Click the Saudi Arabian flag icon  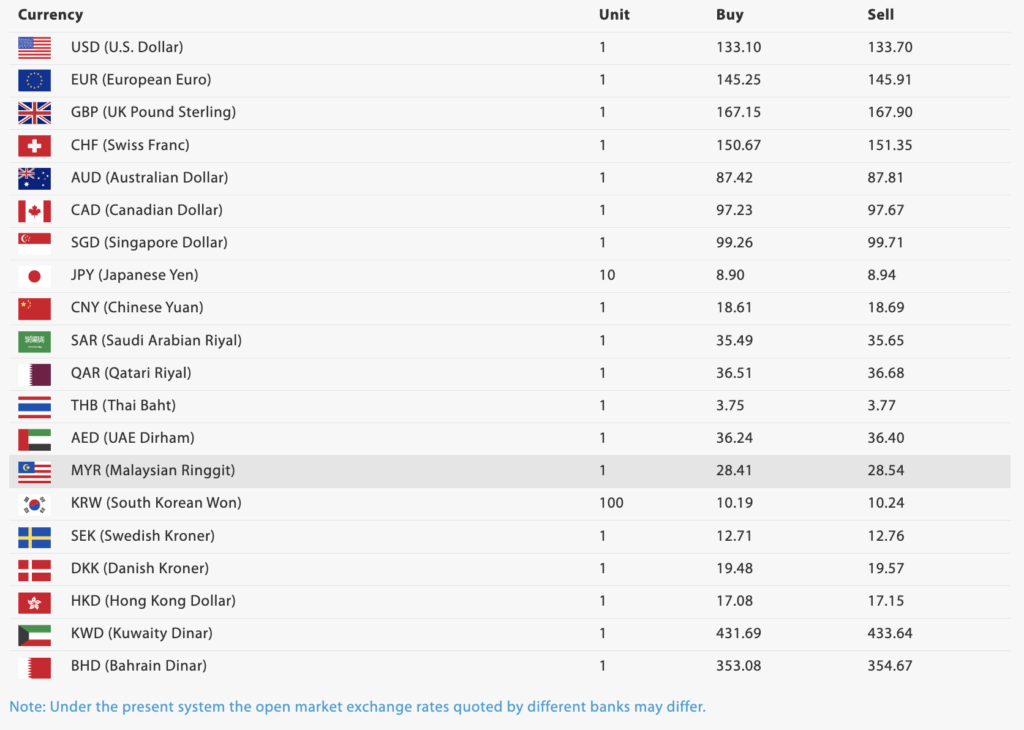34,340
